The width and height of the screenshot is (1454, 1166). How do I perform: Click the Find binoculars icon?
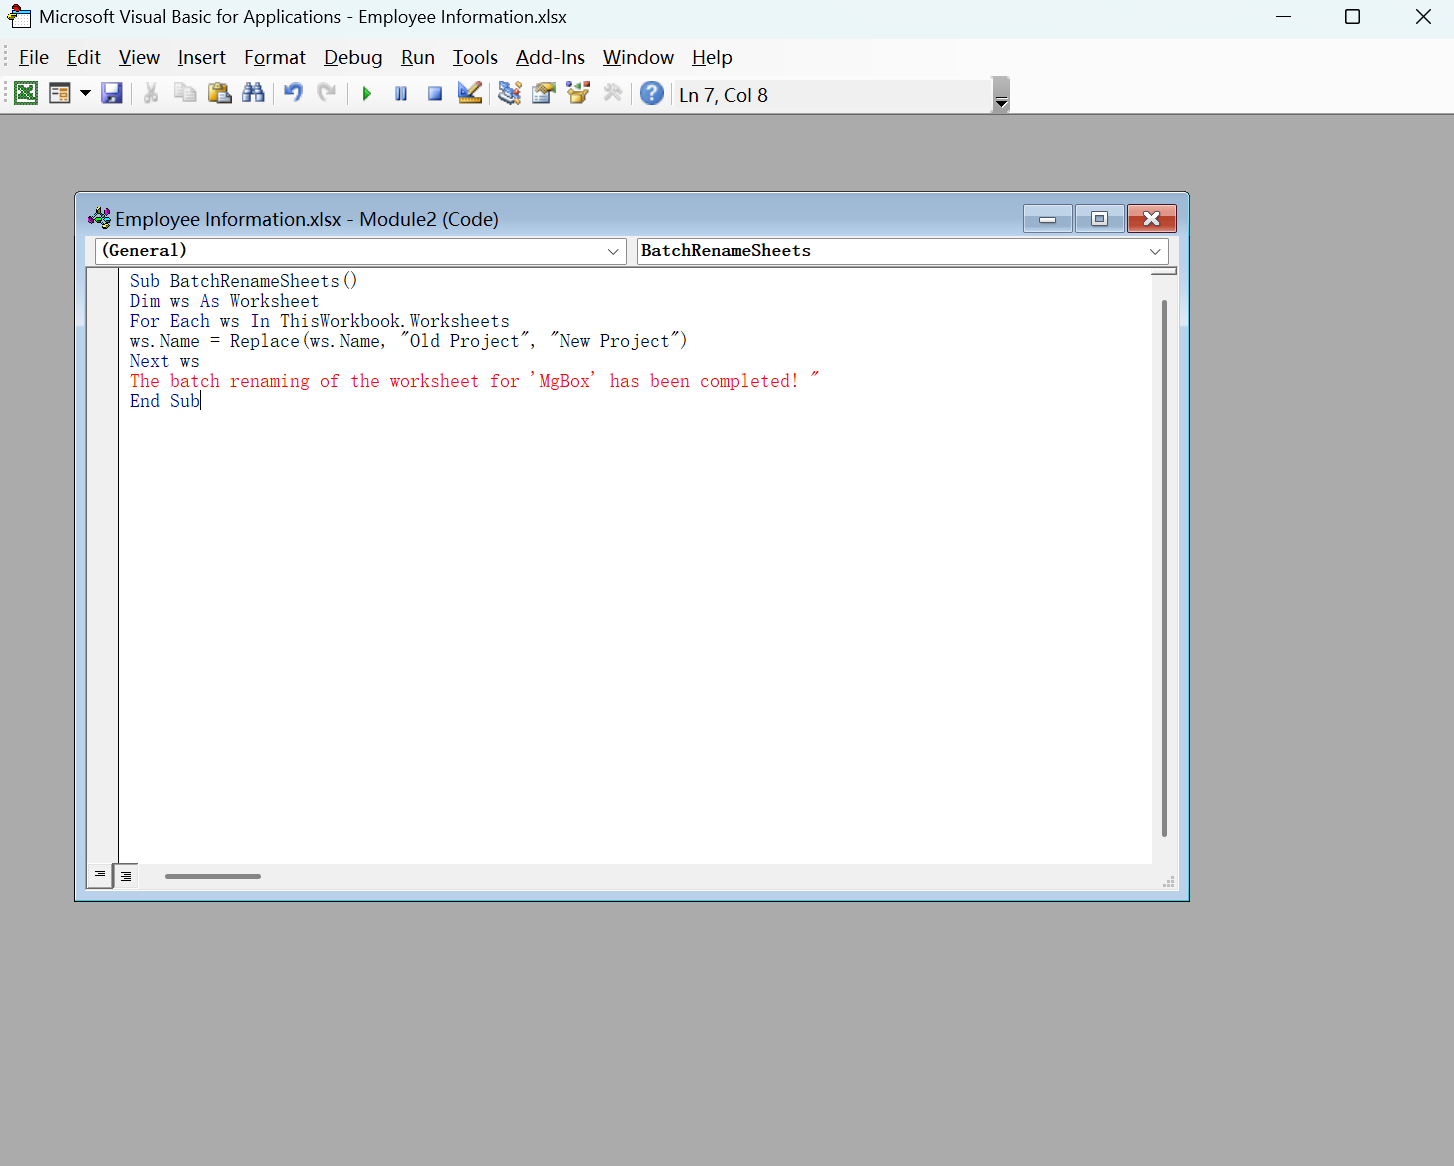254,94
